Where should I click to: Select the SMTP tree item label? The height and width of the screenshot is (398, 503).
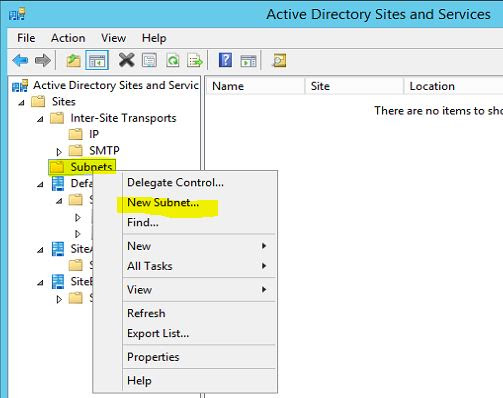(x=104, y=150)
